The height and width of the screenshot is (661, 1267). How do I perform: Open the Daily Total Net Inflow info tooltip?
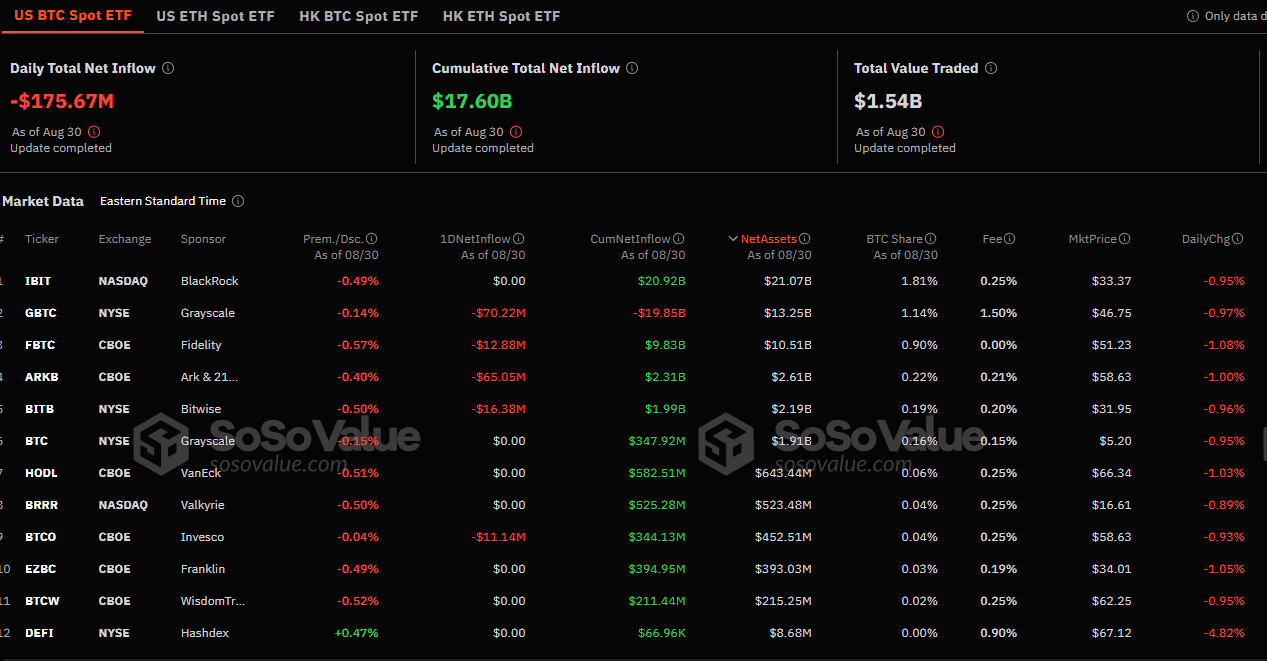pos(168,68)
